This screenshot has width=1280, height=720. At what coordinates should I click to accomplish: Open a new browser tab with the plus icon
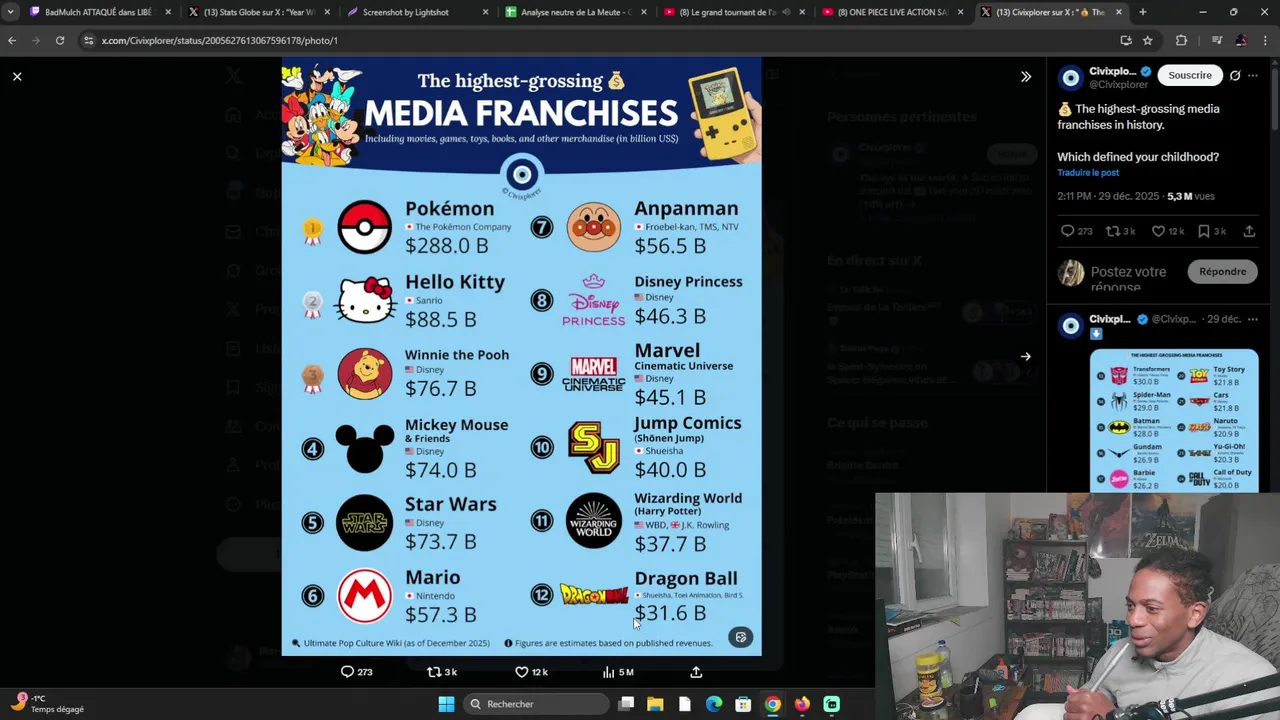point(1142,12)
